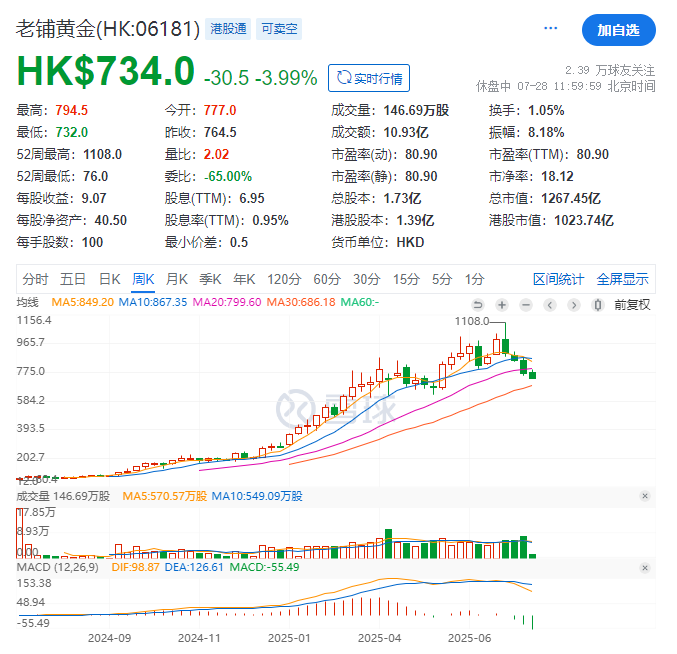Click the 成交额 10.93亿 value
Image resolution: width=677 pixels, height=654 pixels.
[x=406, y=133]
